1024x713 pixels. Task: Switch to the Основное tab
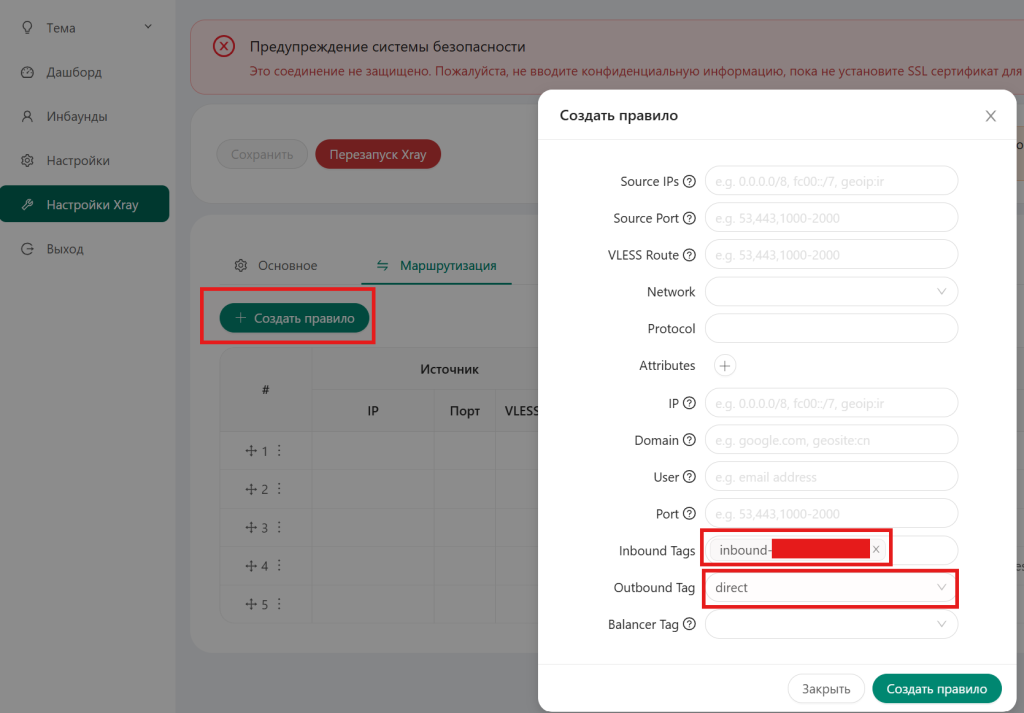click(x=276, y=266)
